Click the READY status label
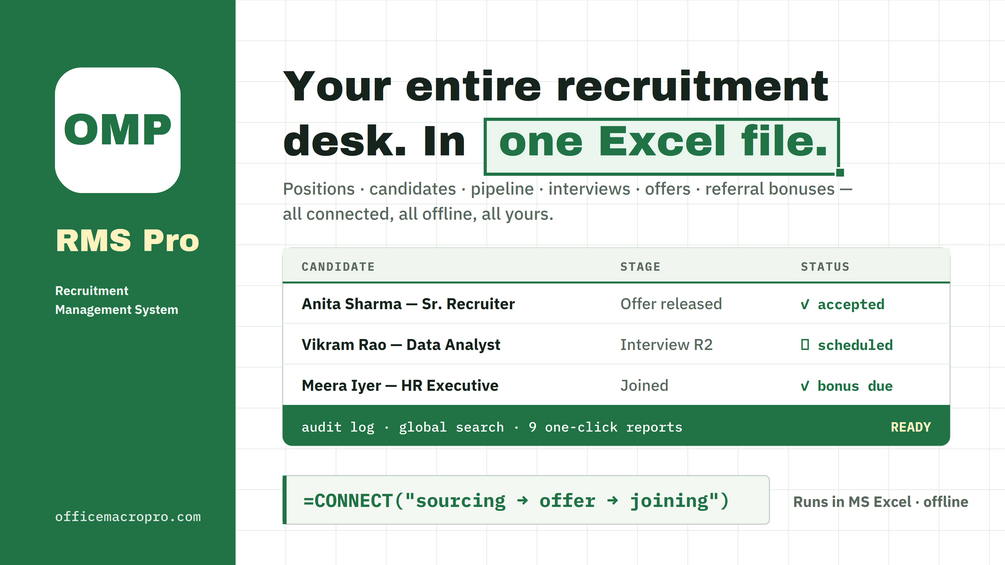The image size is (1005, 565). pos(910,427)
